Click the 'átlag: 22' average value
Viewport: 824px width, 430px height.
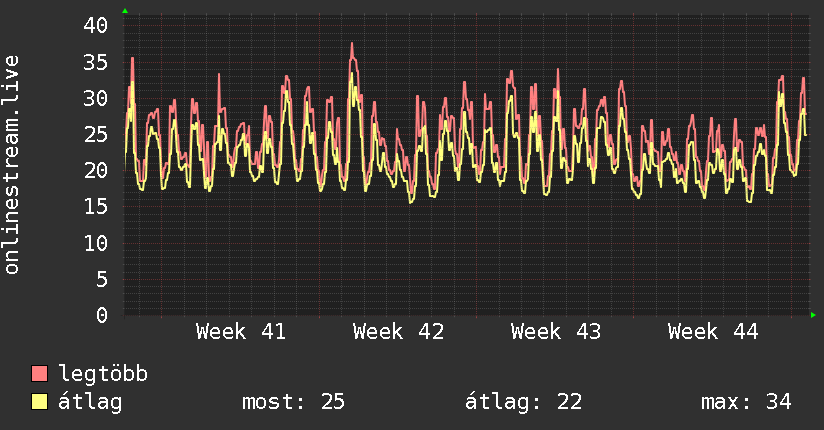tap(523, 402)
